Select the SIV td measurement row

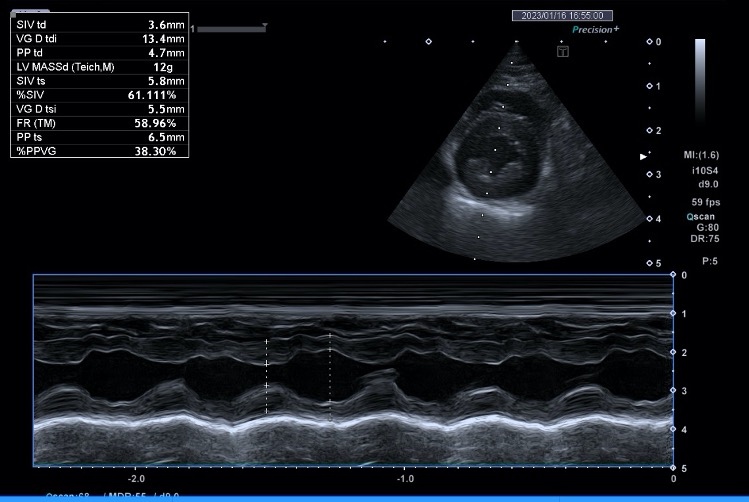[100, 25]
